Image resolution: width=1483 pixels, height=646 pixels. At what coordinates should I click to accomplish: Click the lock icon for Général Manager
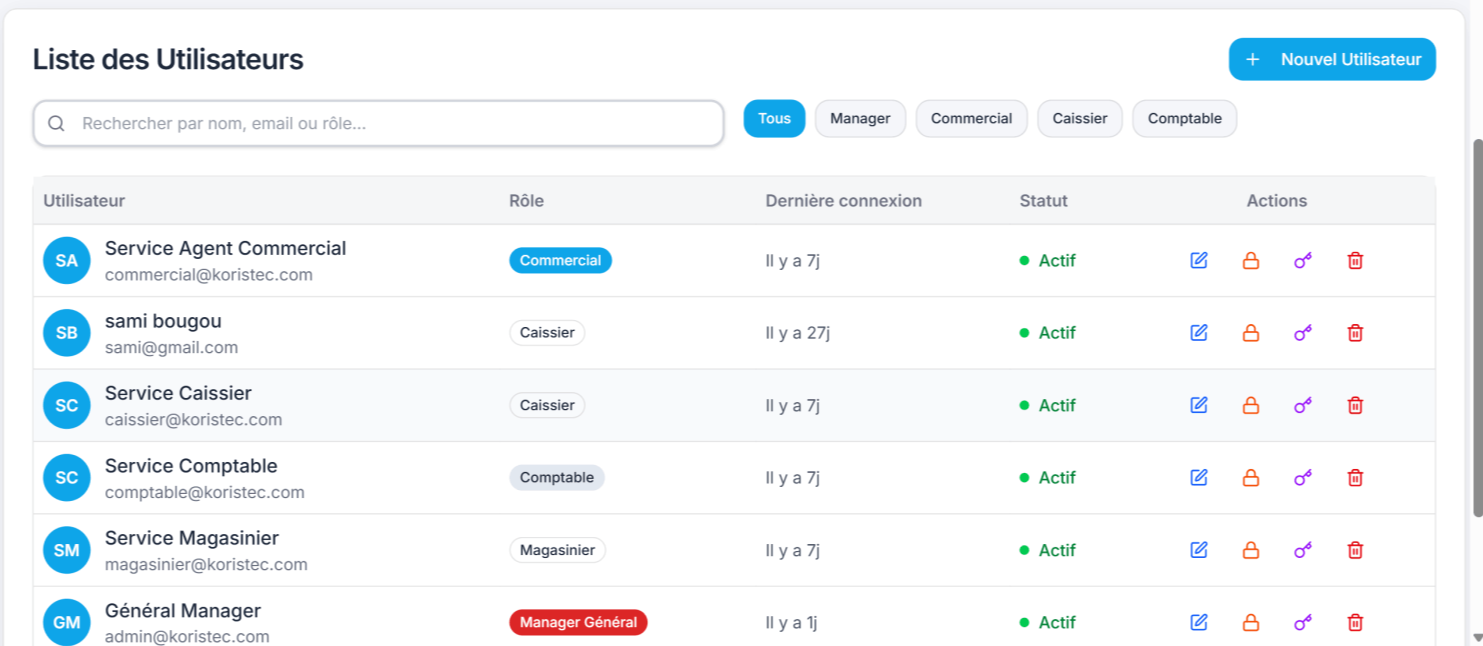tap(1250, 622)
